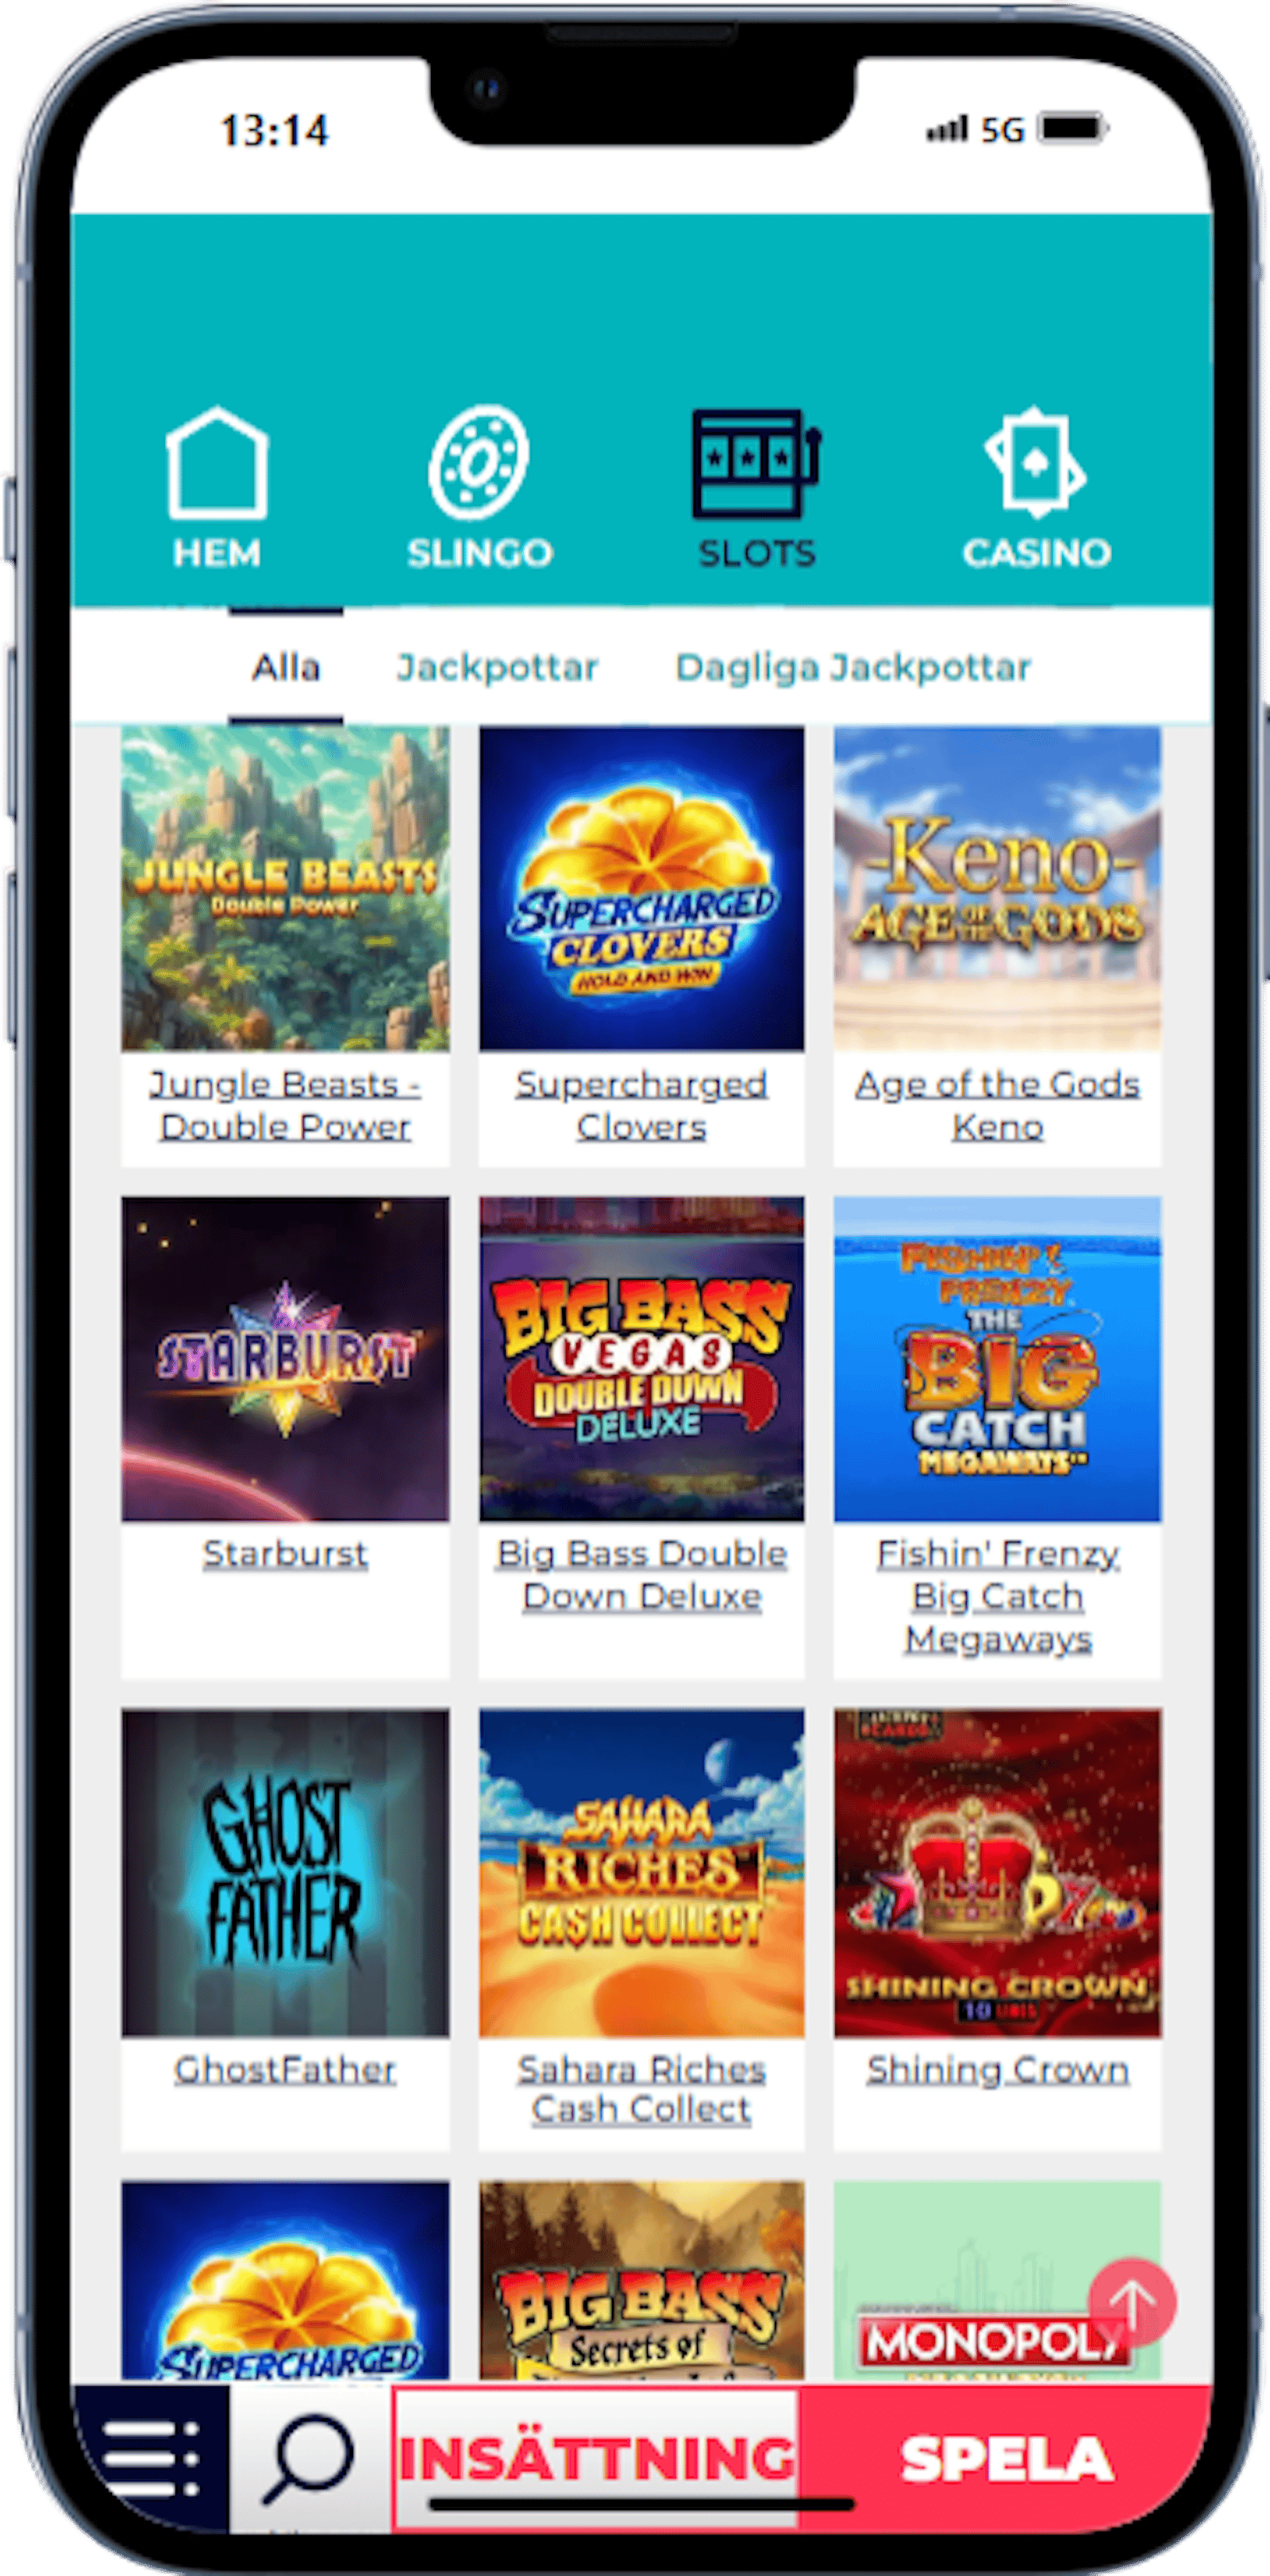Open Jungle Beasts - Double Power link
Viewport: 1270px width, 2576px height.
tap(285, 1105)
